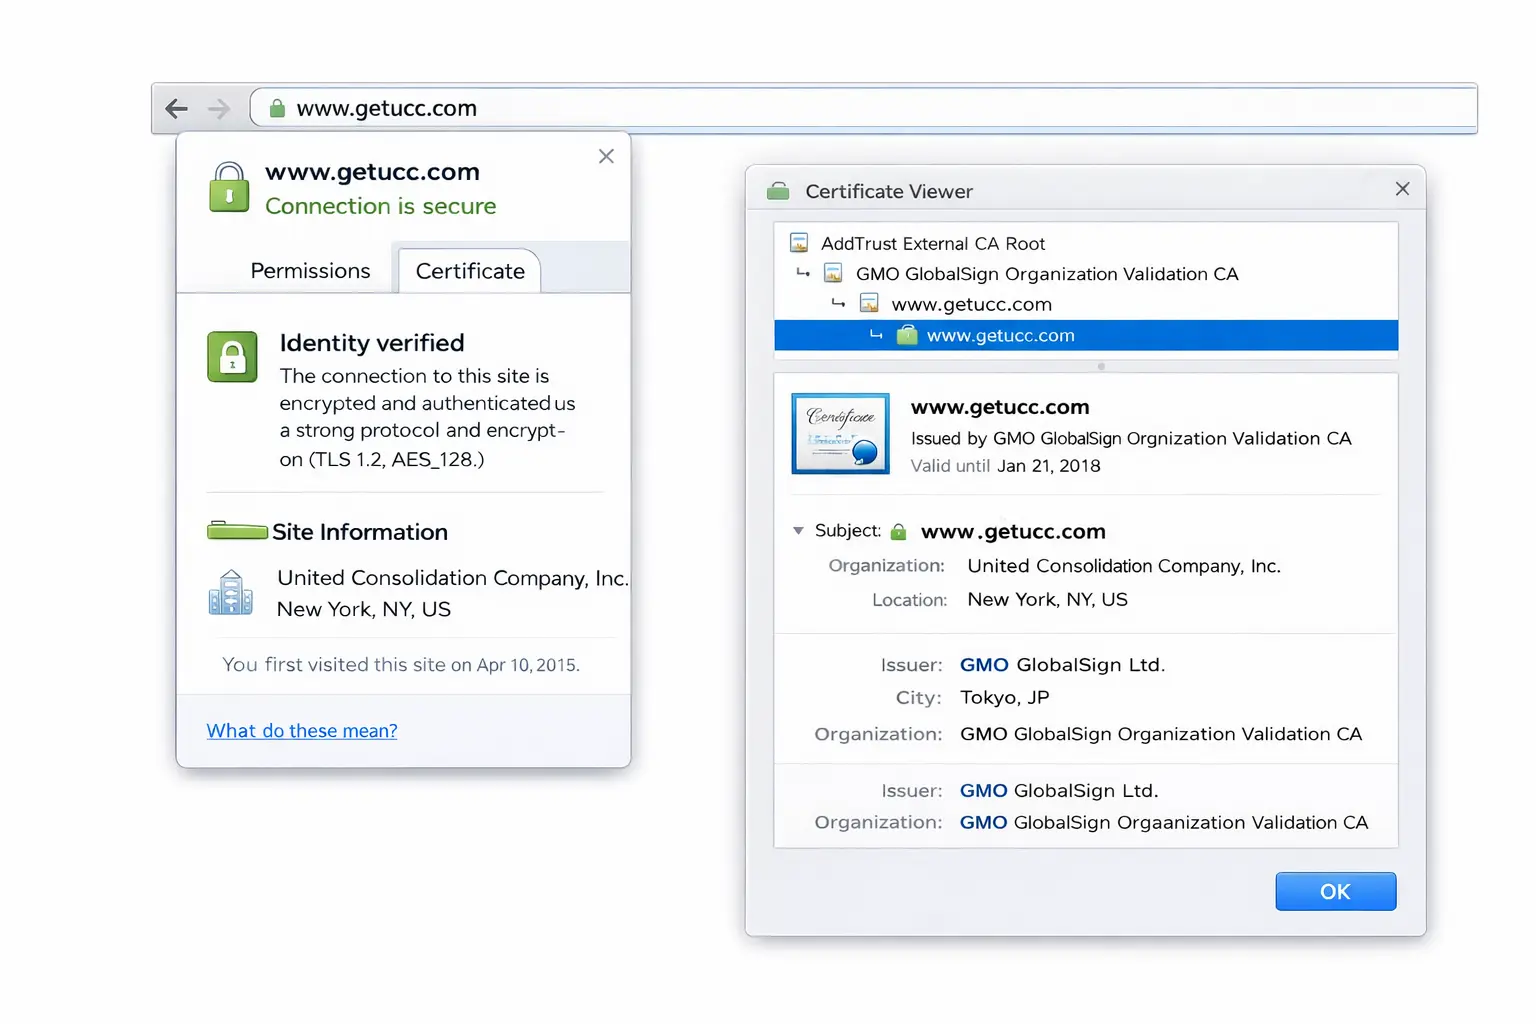Click the large padlock beside Connection is secure
The image size is (1536, 1024).
(x=229, y=187)
